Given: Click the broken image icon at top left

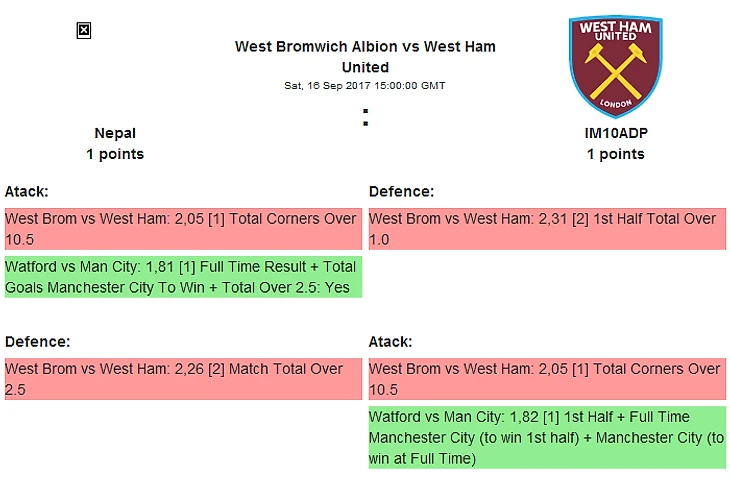Looking at the screenshot, I should pos(84,31).
